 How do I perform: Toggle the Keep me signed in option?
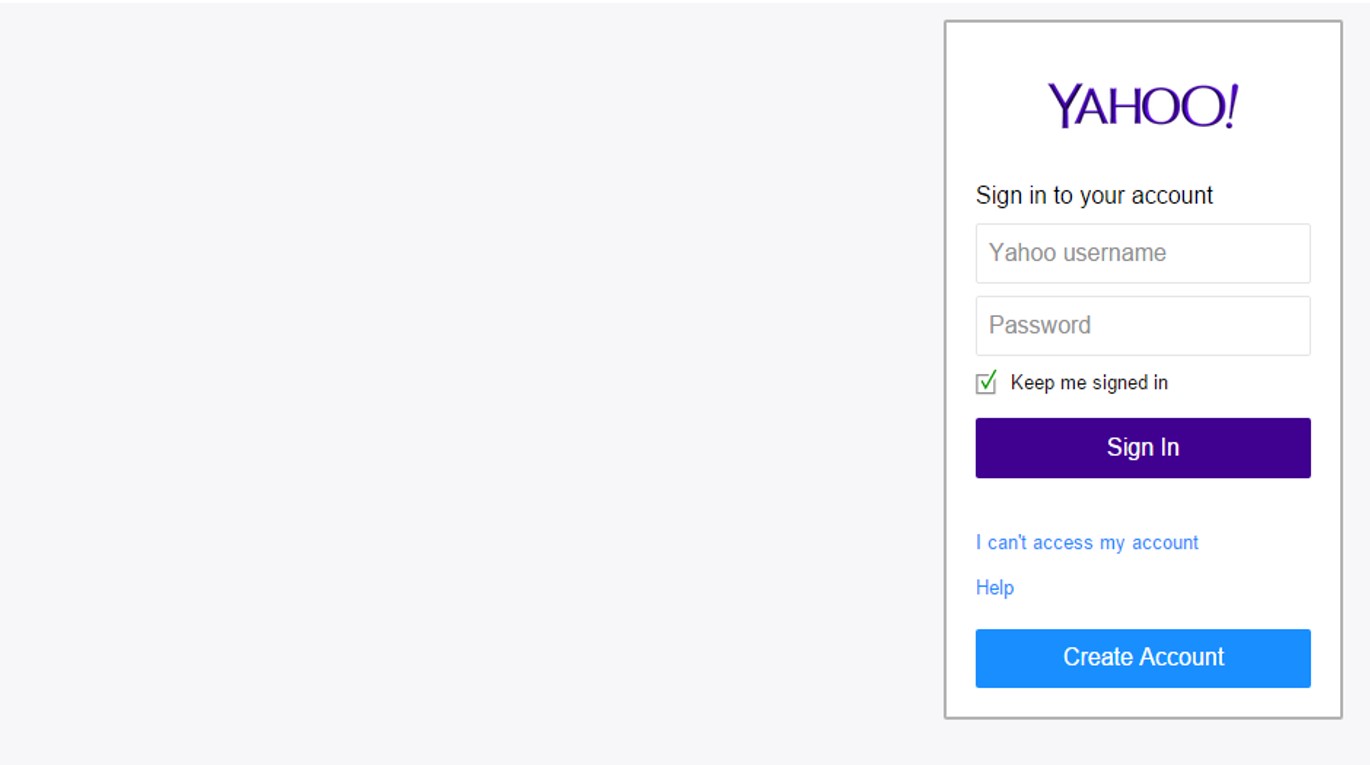click(x=984, y=382)
